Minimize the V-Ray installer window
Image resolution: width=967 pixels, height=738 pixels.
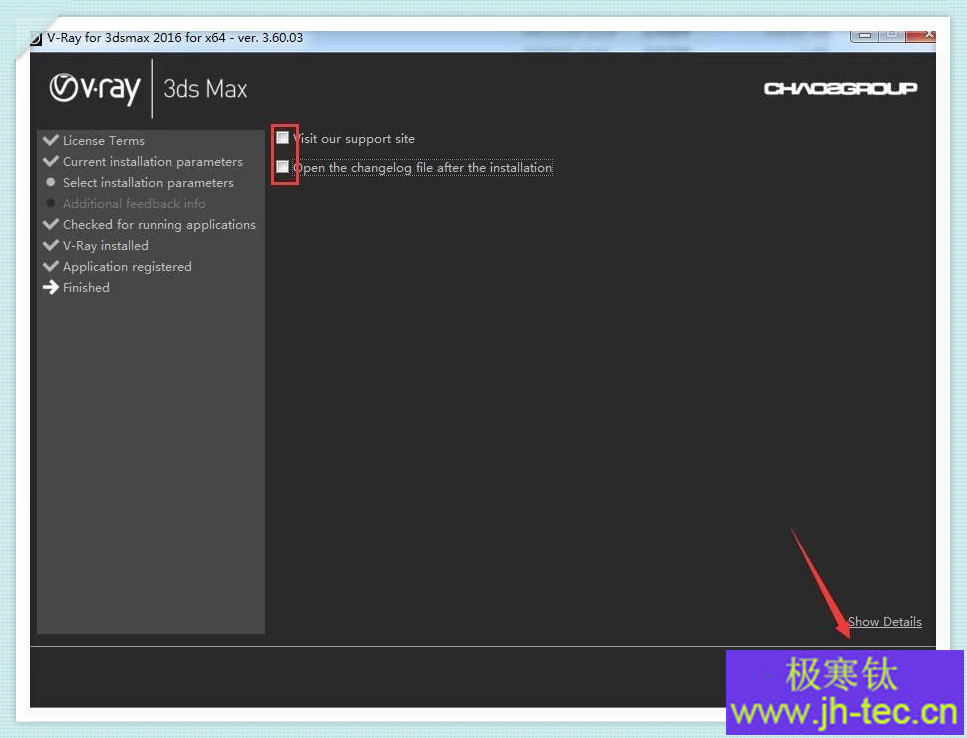864,36
